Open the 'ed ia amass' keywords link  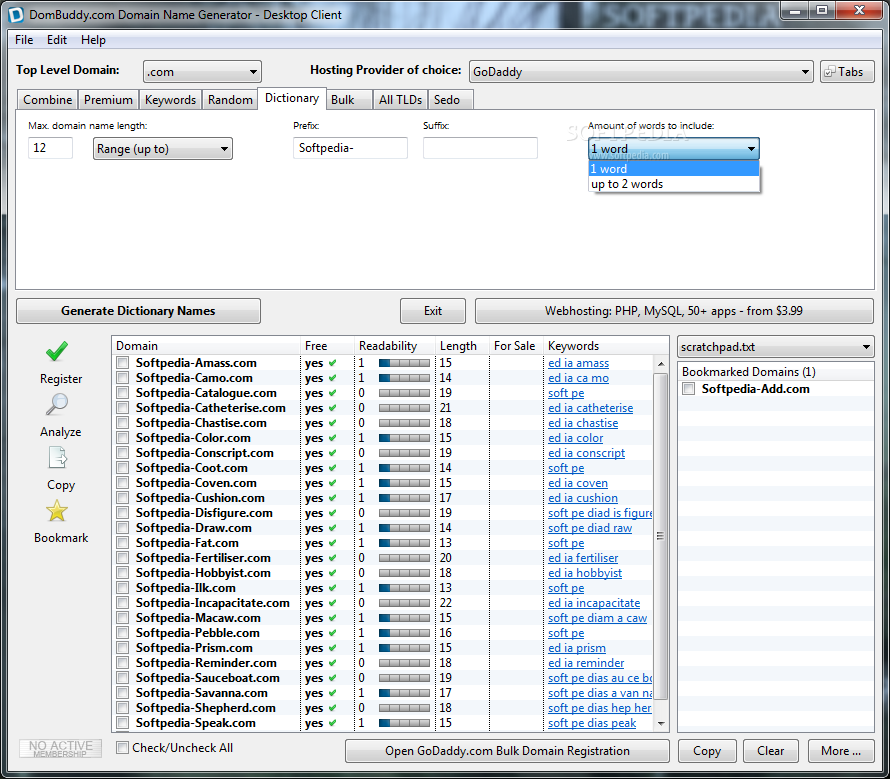pos(578,363)
